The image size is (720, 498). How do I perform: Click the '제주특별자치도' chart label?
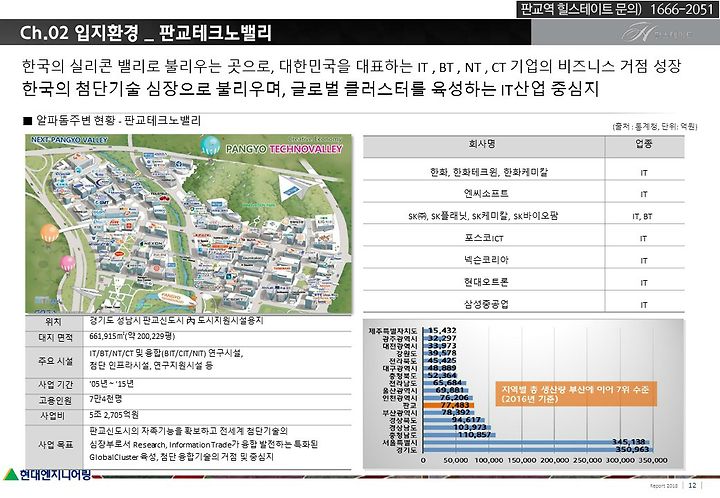[x=393, y=331]
